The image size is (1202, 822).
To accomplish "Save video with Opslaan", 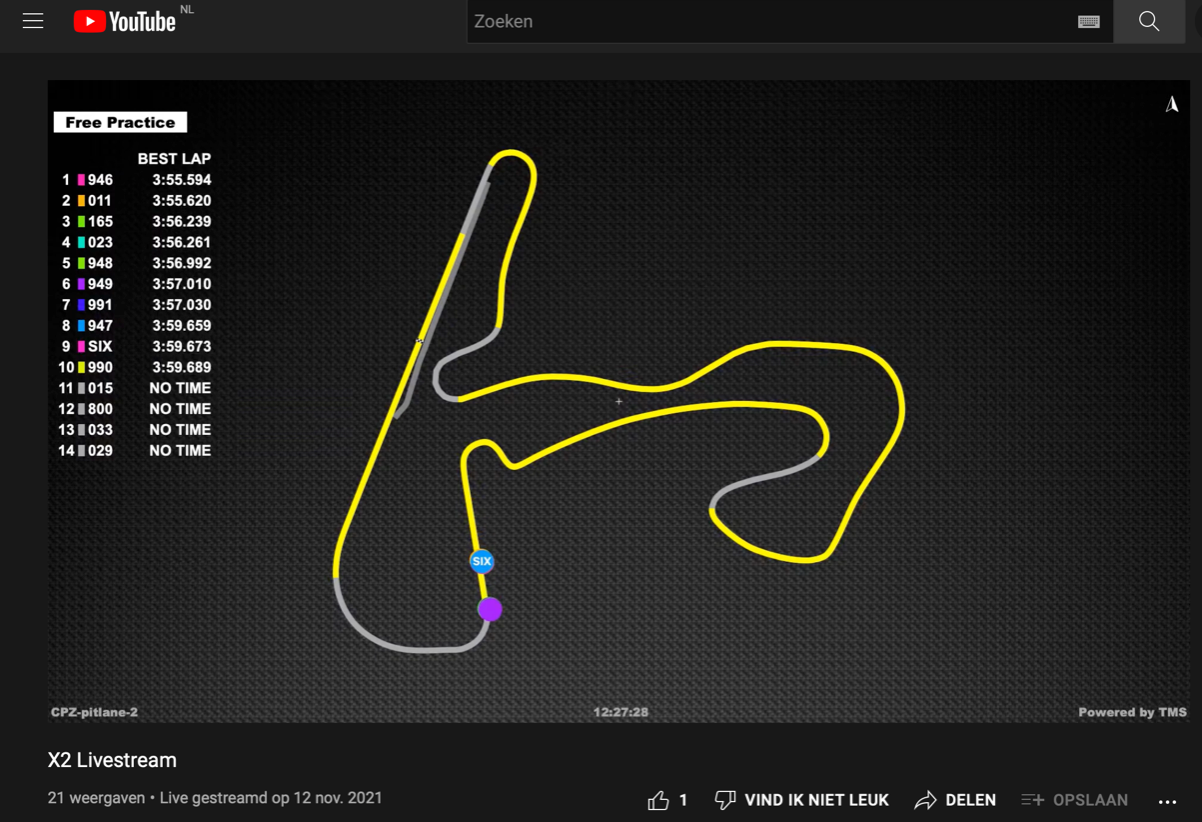I will (1075, 800).
